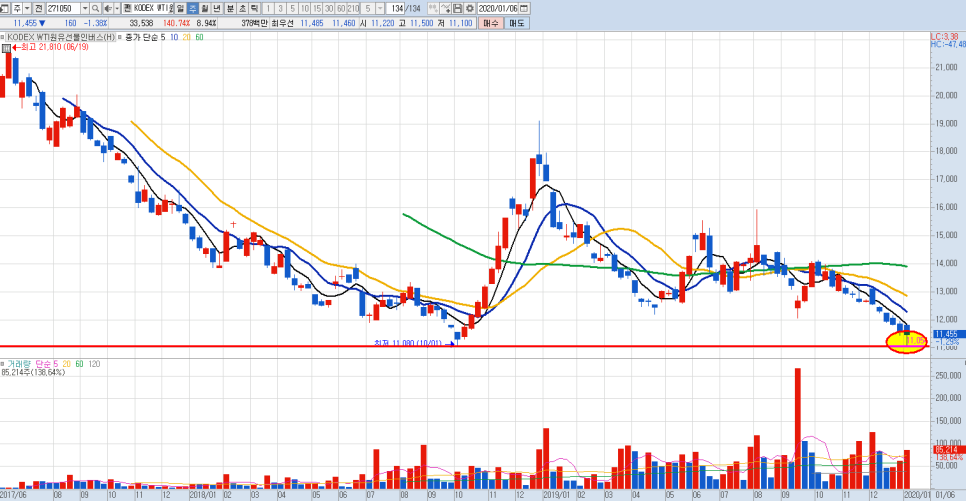Click the grid icon beside 최고 label

6,47
